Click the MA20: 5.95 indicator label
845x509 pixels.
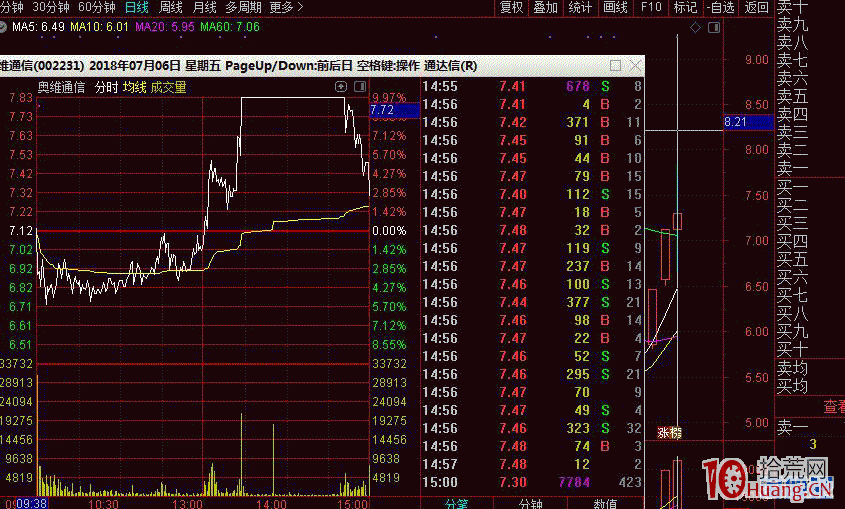coord(164,26)
